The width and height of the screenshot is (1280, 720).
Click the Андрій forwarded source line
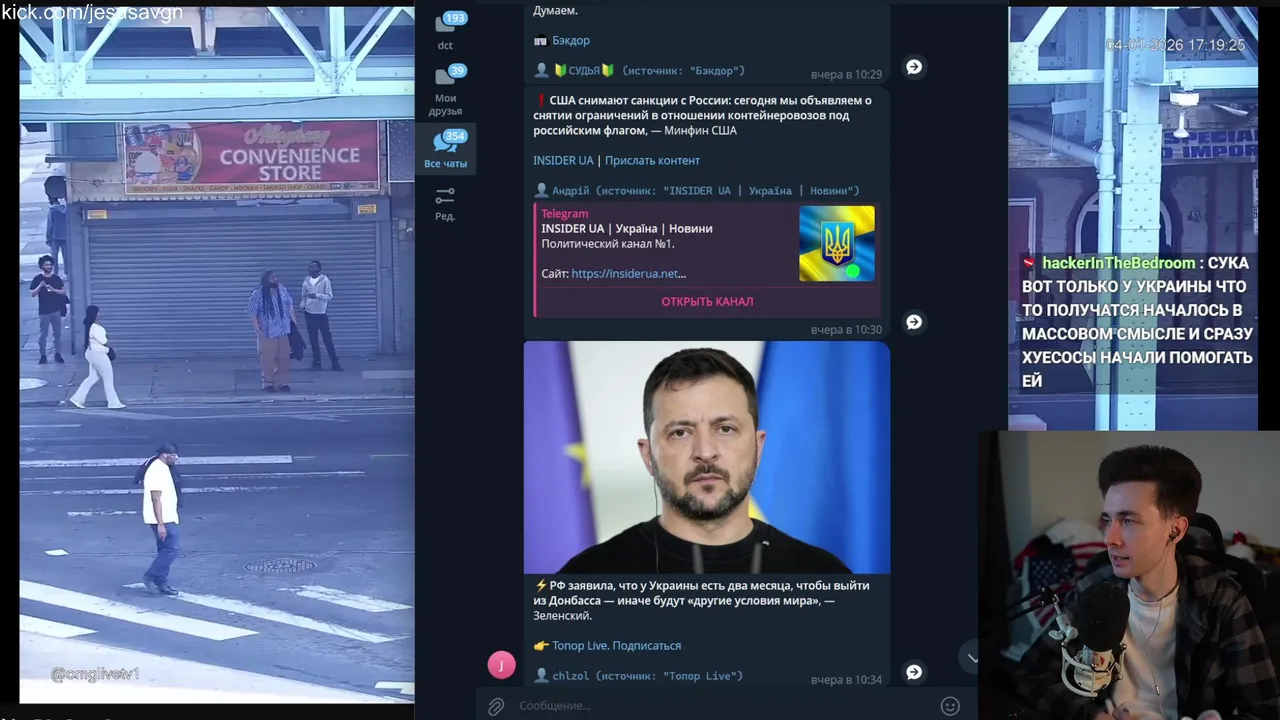click(697, 191)
